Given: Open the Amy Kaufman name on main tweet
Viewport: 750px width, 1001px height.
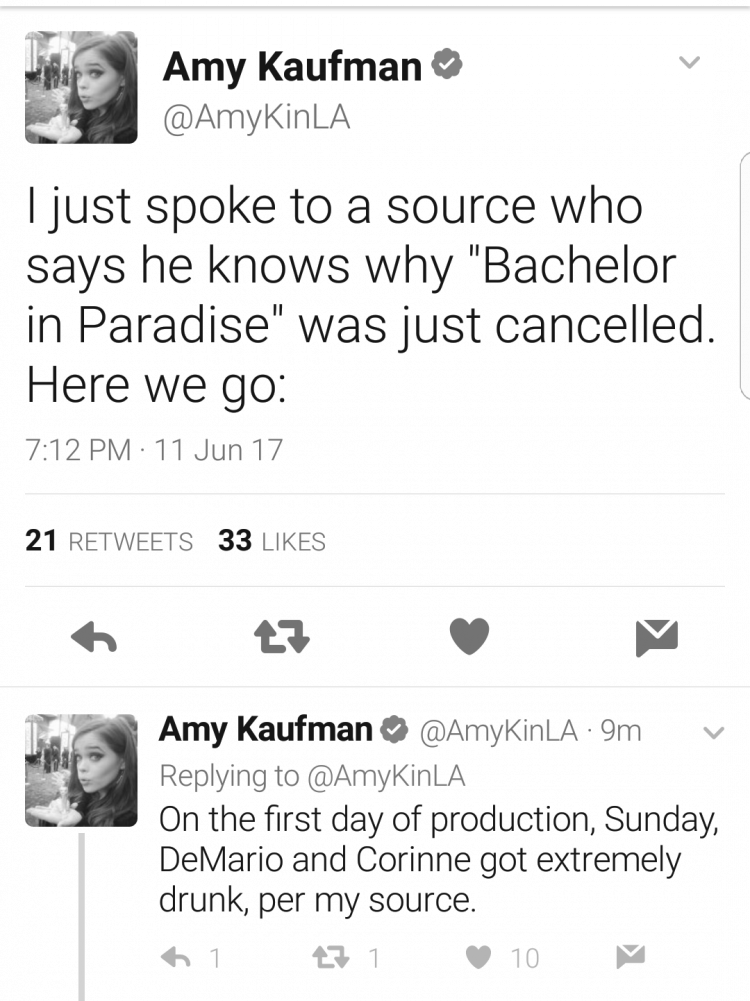Looking at the screenshot, I should pos(292,67).
